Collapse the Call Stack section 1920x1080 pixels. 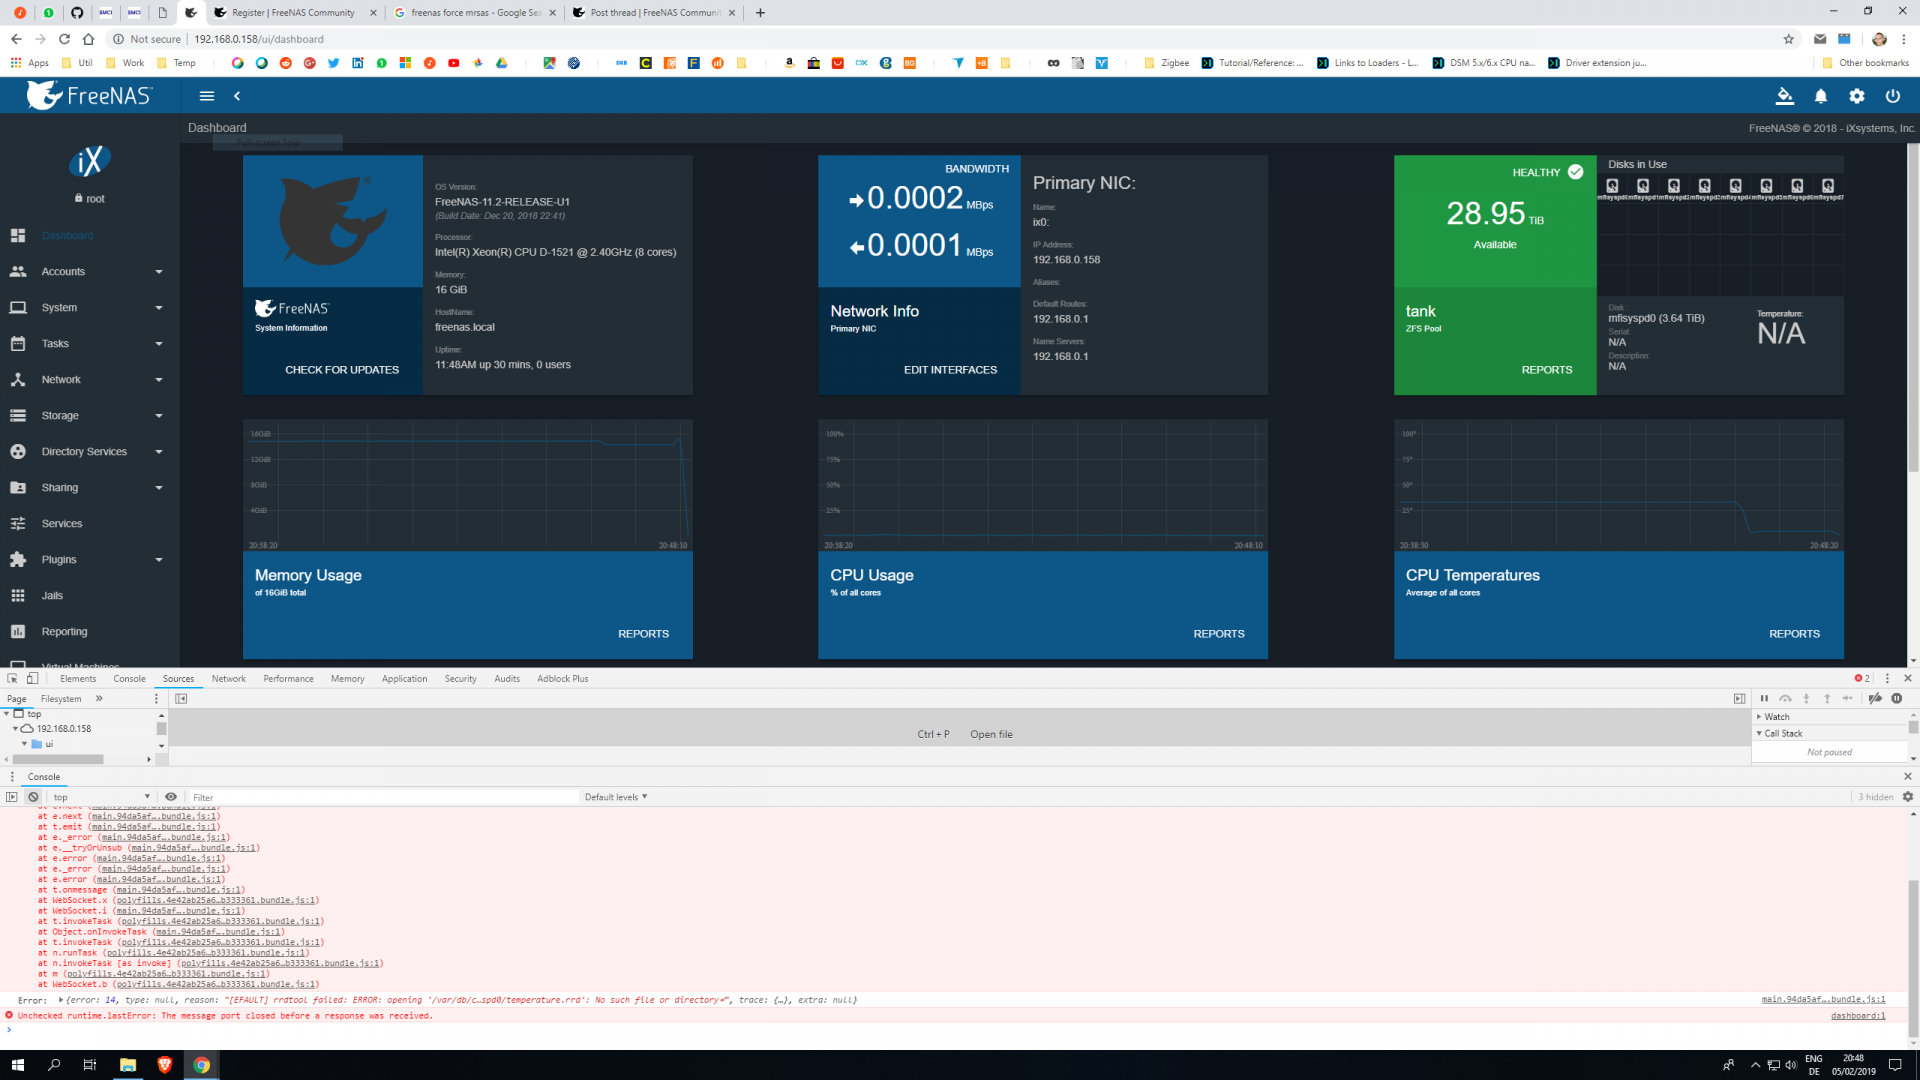coord(1782,734)
